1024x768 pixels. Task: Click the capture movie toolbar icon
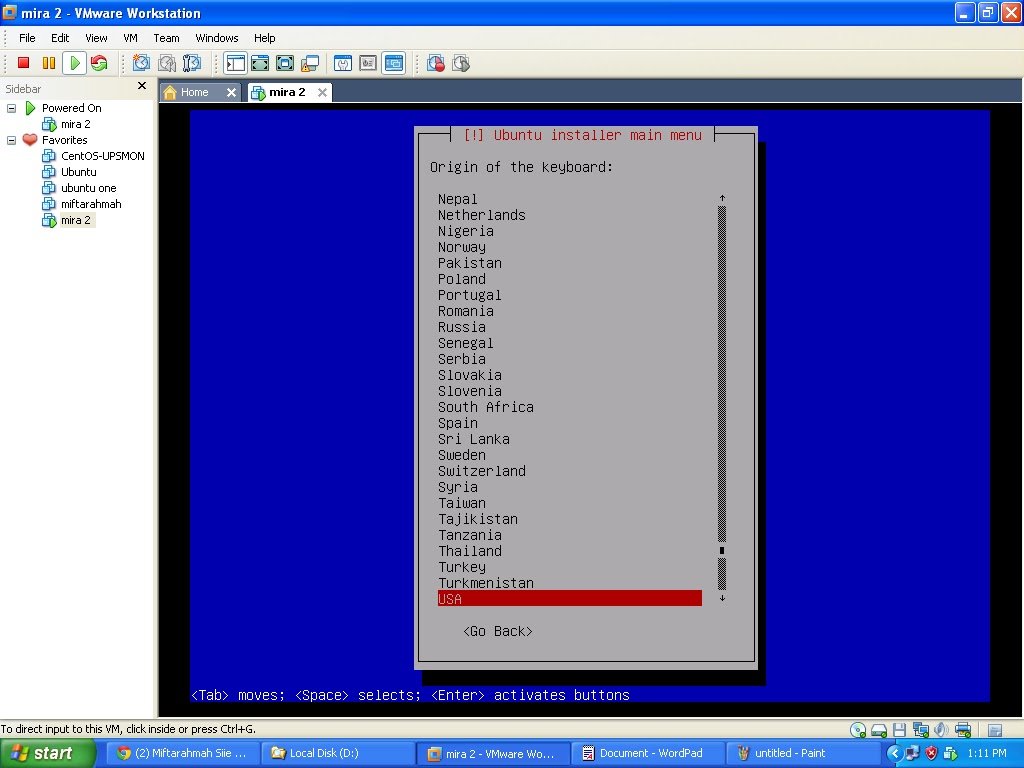436,63
